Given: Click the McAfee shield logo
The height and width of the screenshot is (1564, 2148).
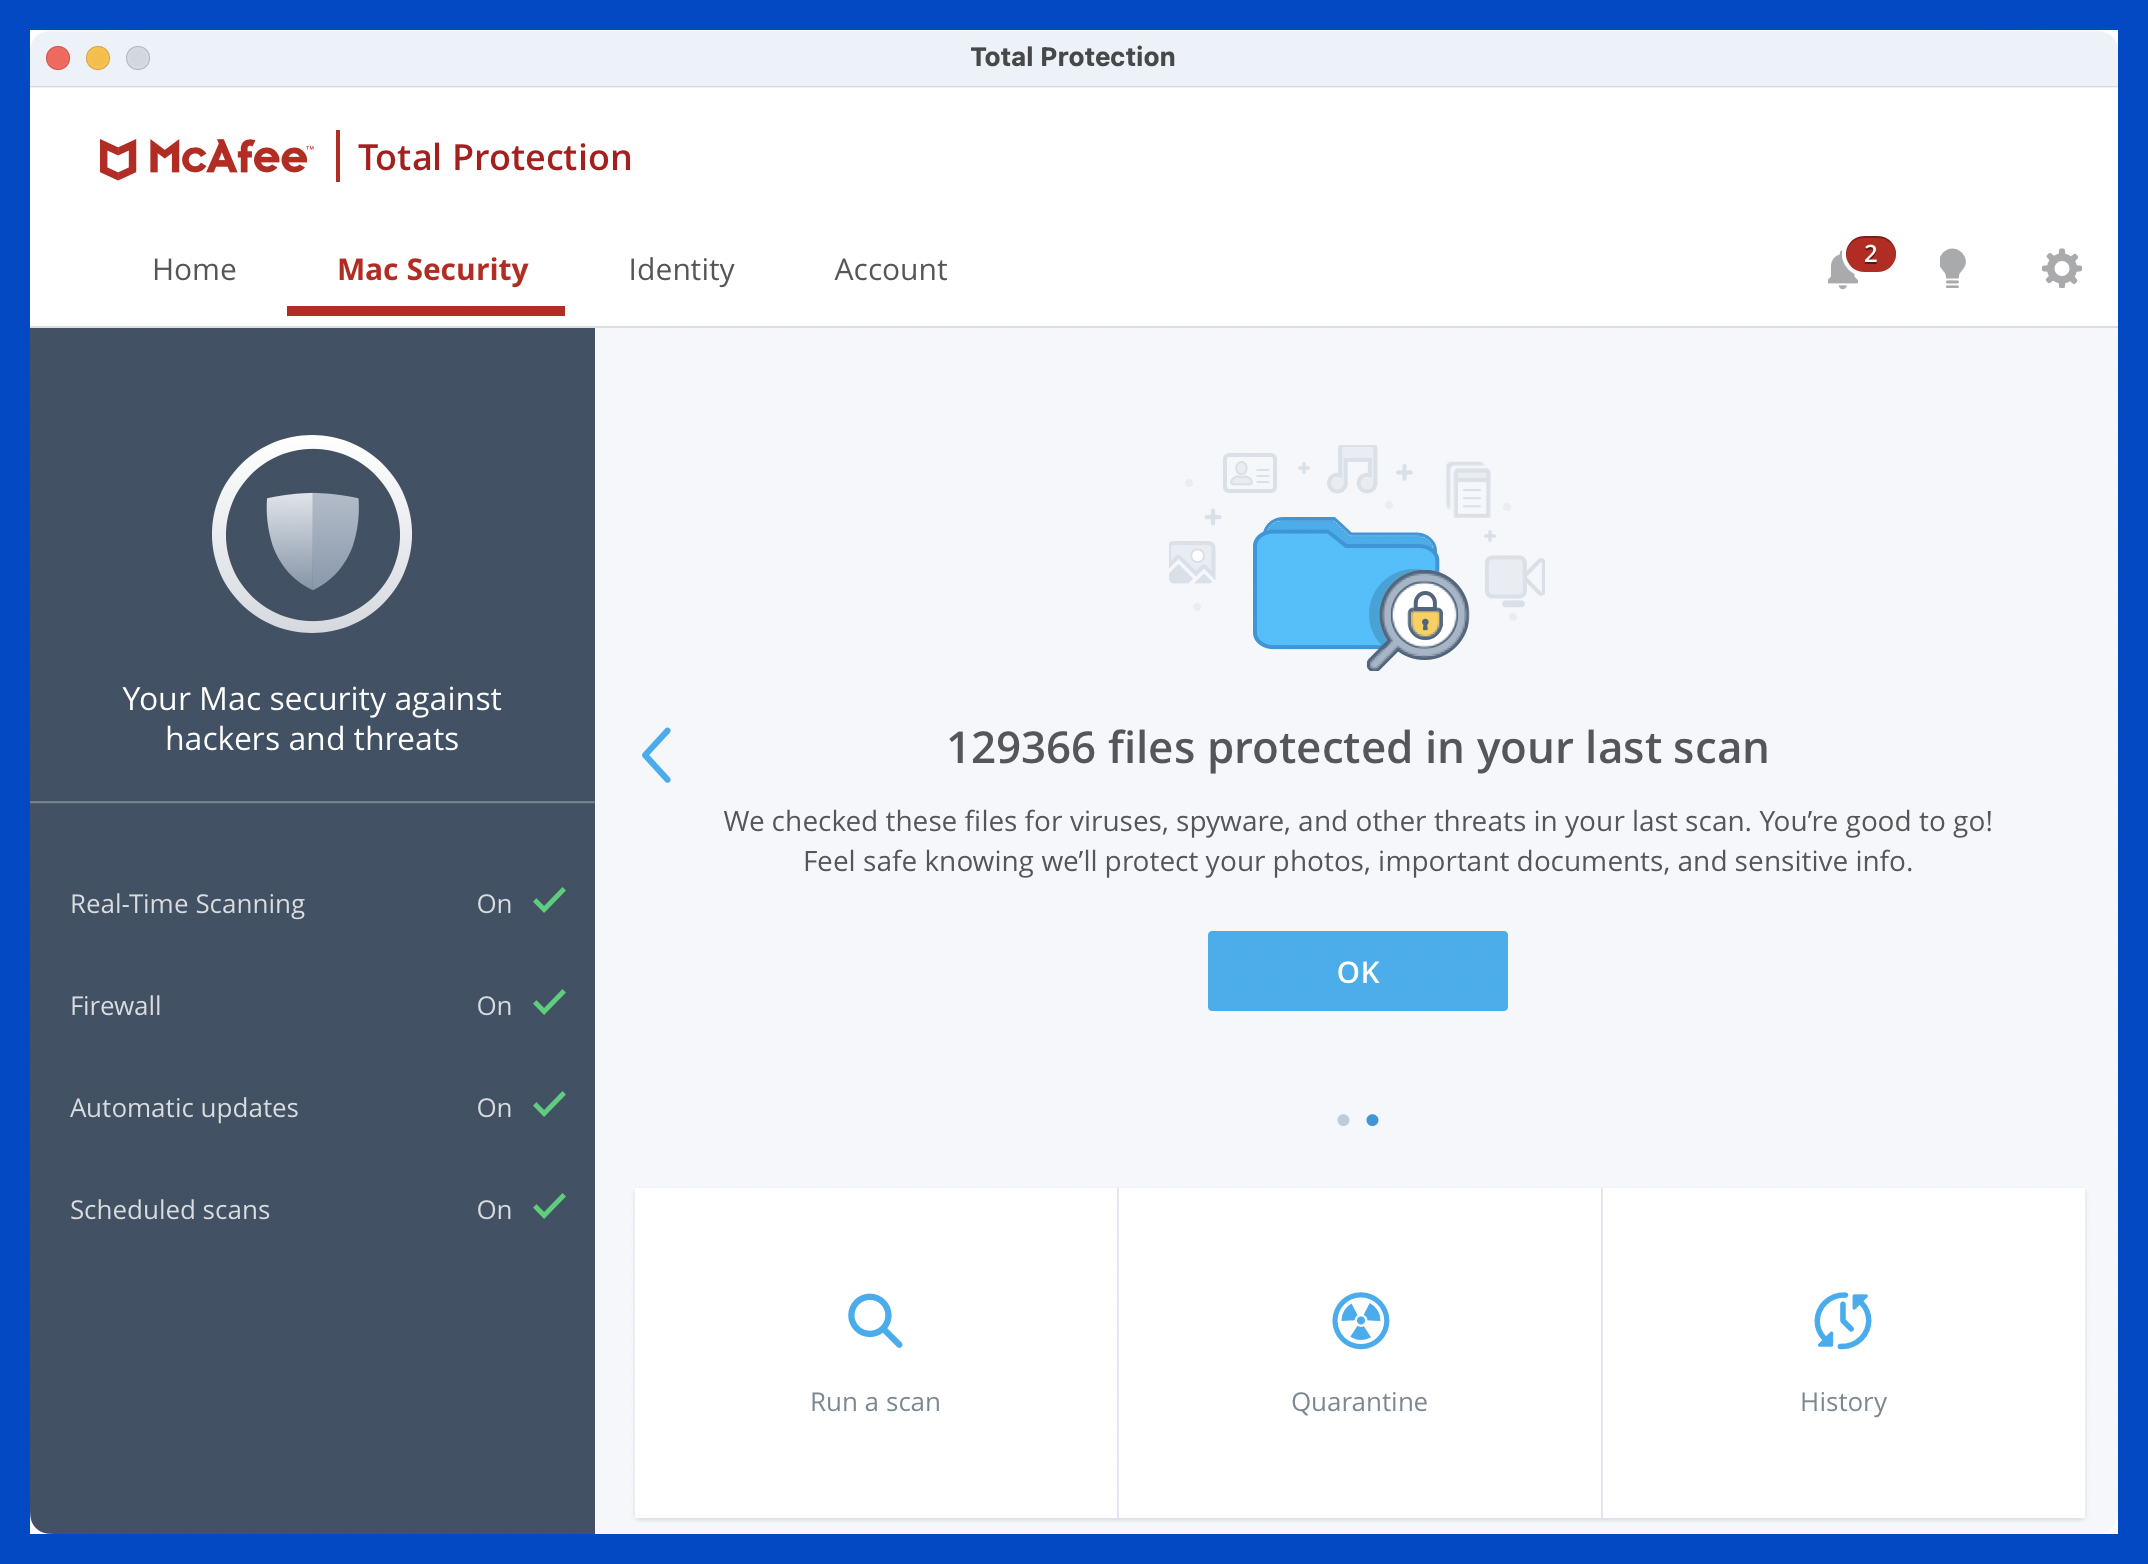Looking at the screenshot, I should point(118,159).
